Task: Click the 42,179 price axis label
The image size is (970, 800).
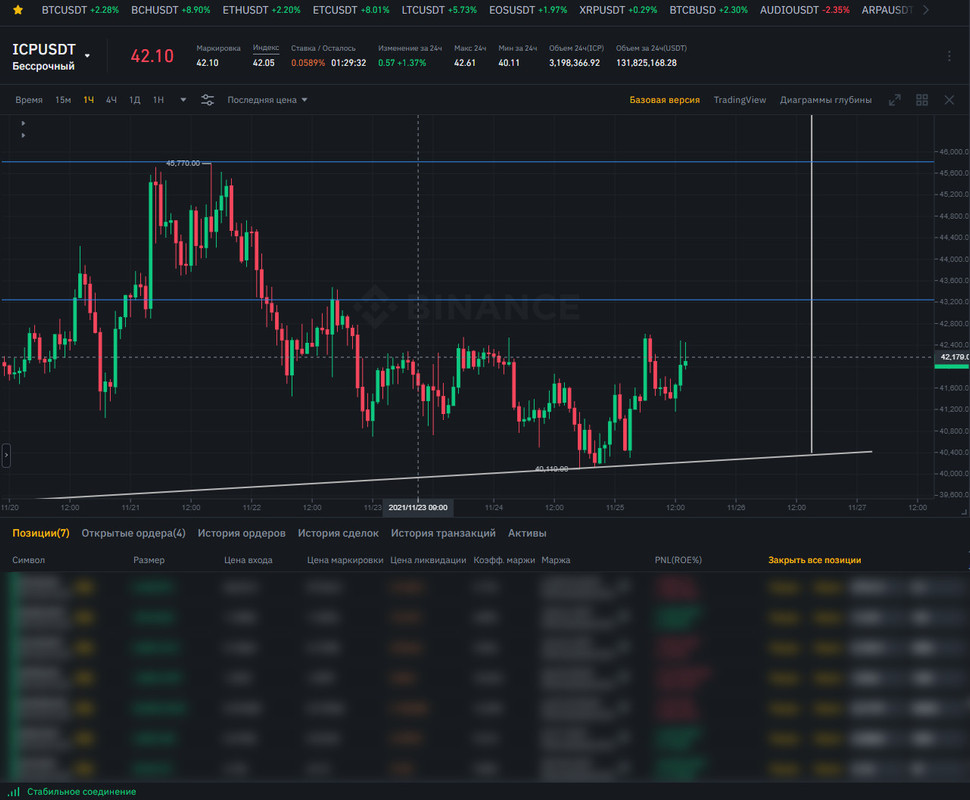Action: pos(953,357)
